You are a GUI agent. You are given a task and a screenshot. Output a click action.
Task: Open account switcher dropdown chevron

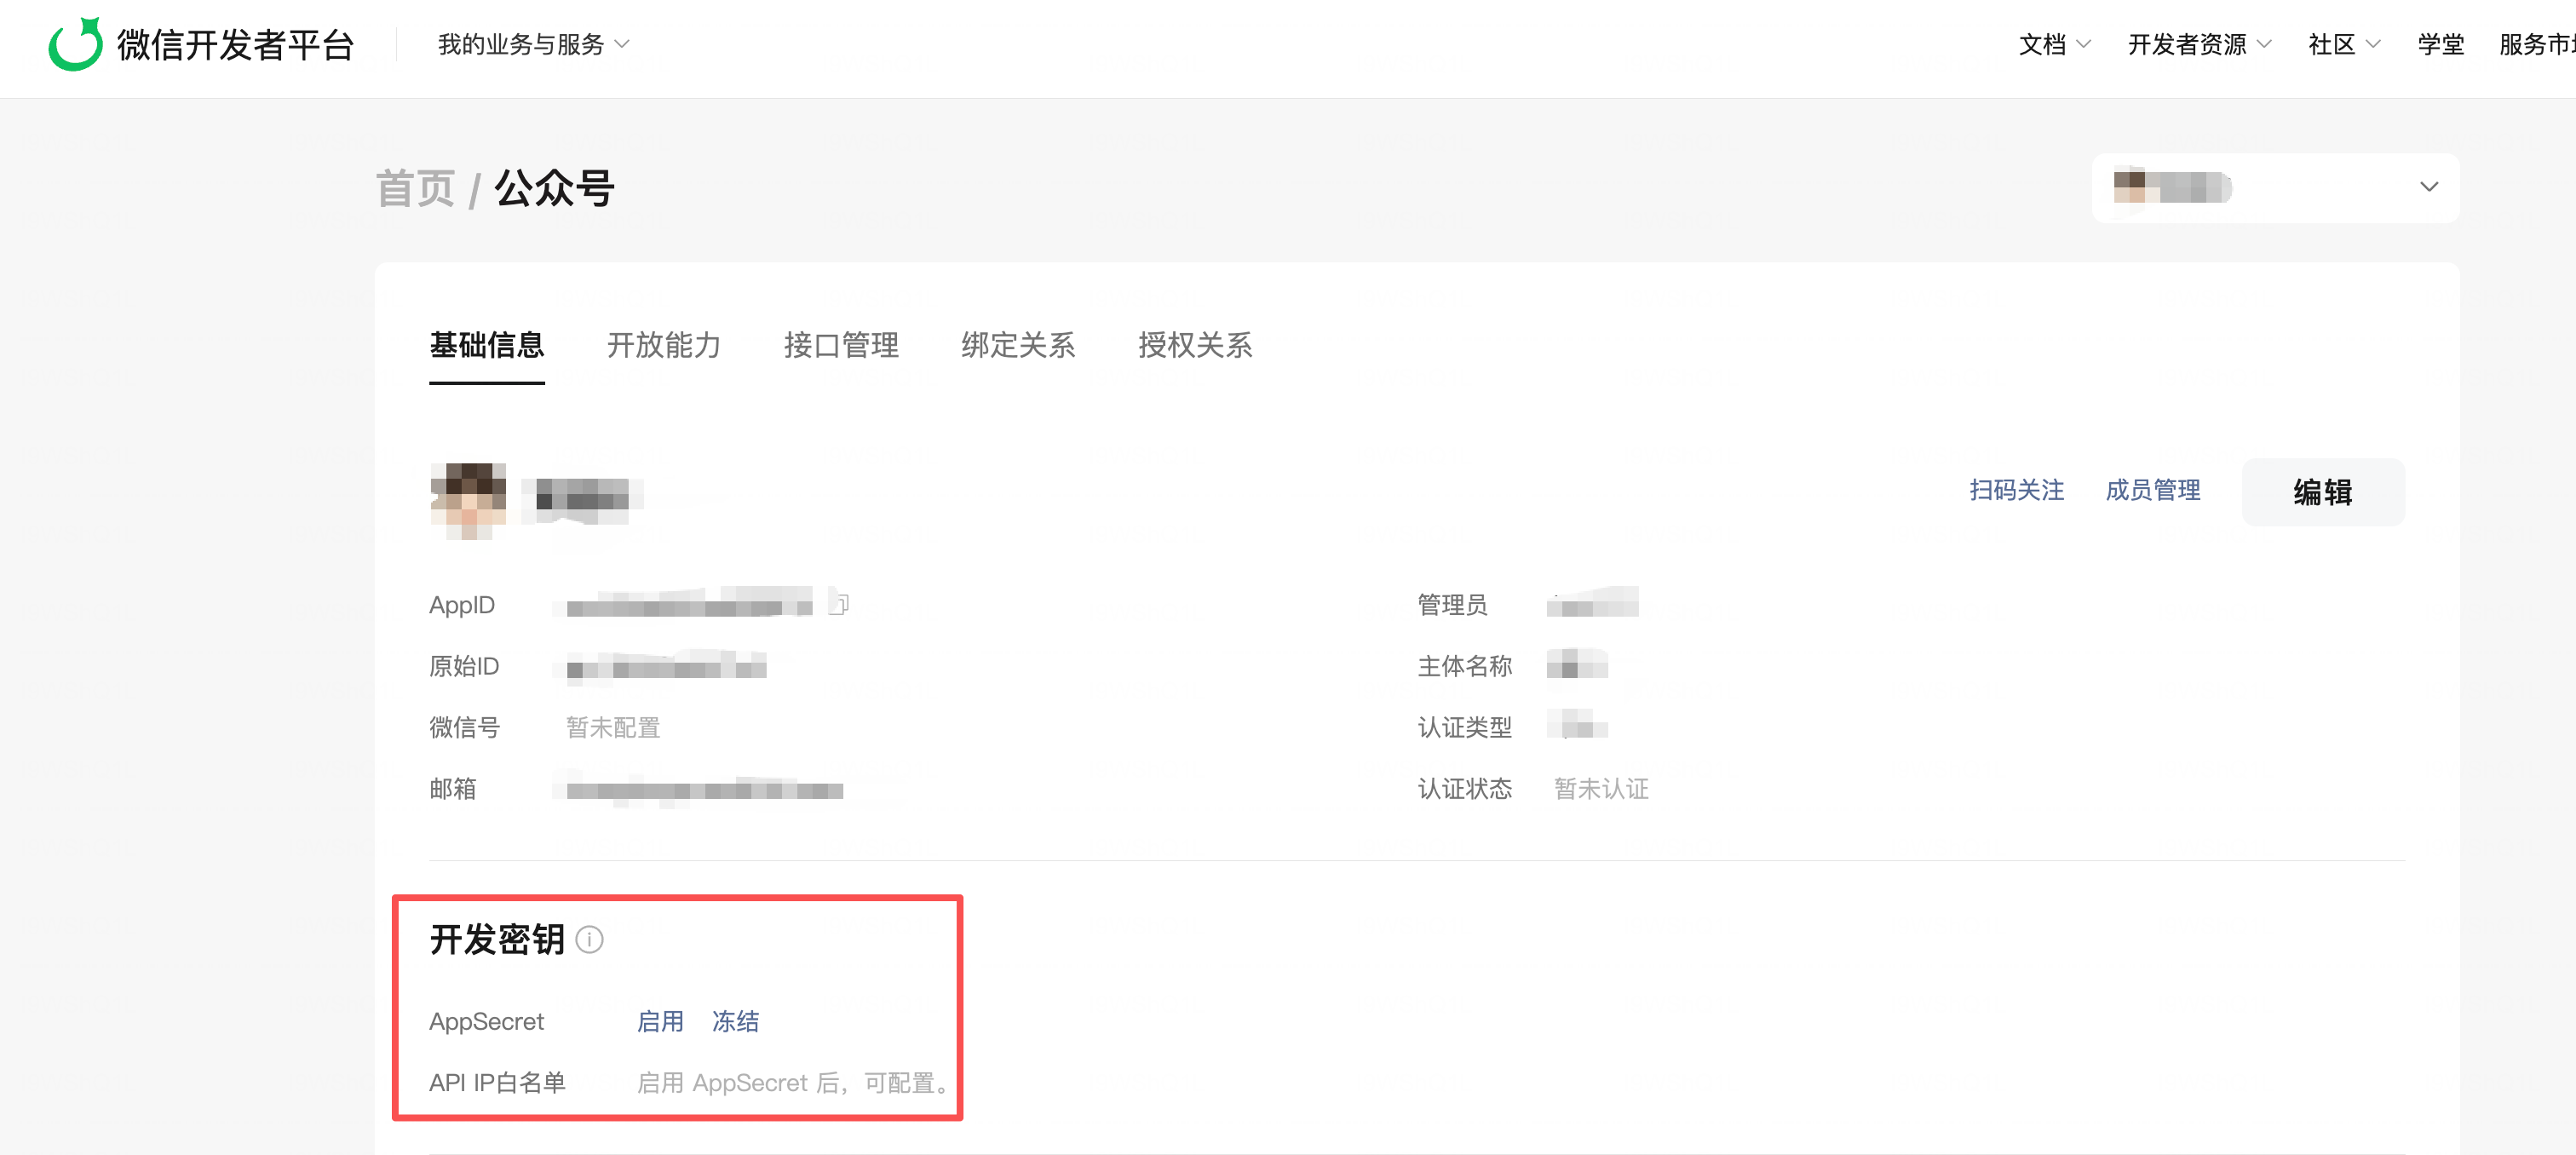(2428, 187)
